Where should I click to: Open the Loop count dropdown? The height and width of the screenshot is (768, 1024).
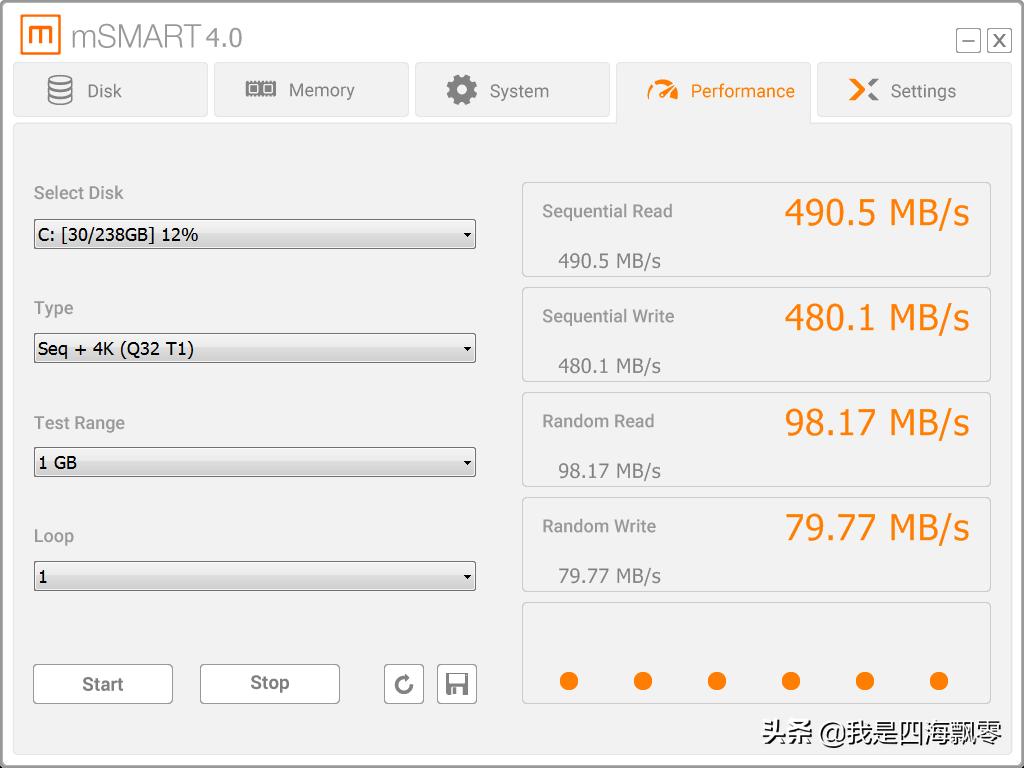(x=254, y=577)
